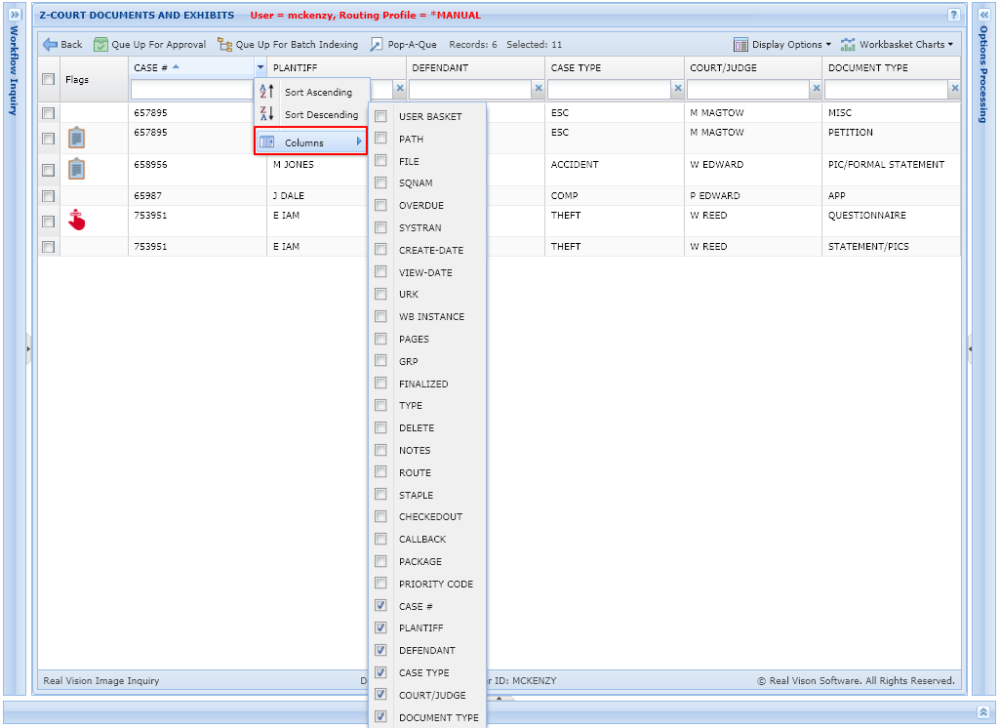The image size is (1000, 728).
Task: Select the NOTES column menu item
Action: (x=427, y=450)
